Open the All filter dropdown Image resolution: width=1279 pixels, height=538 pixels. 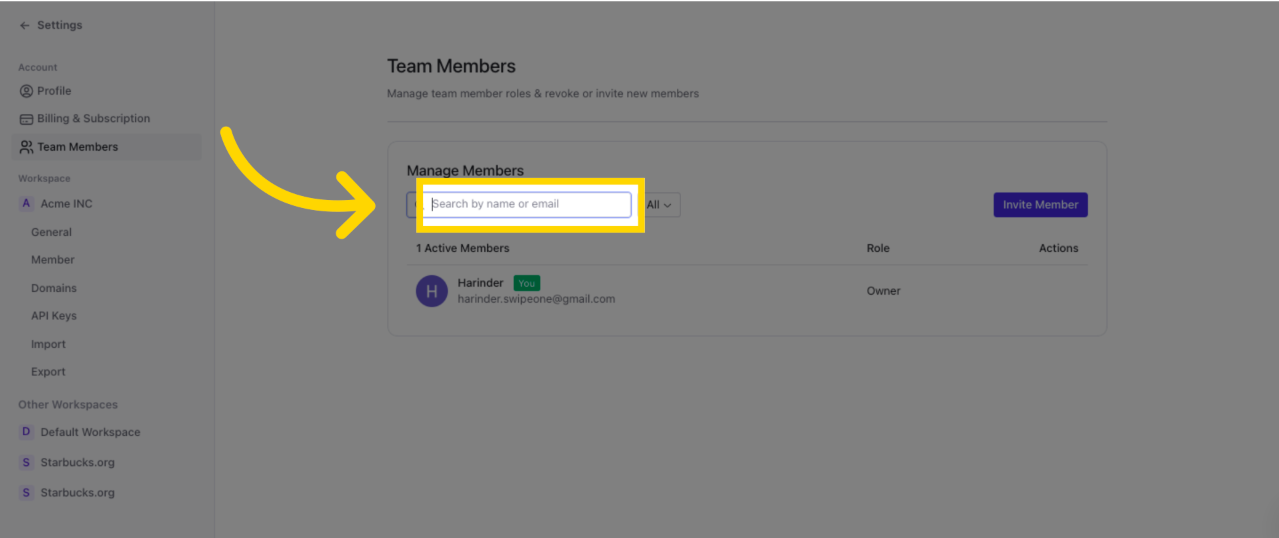coord(659,205)
